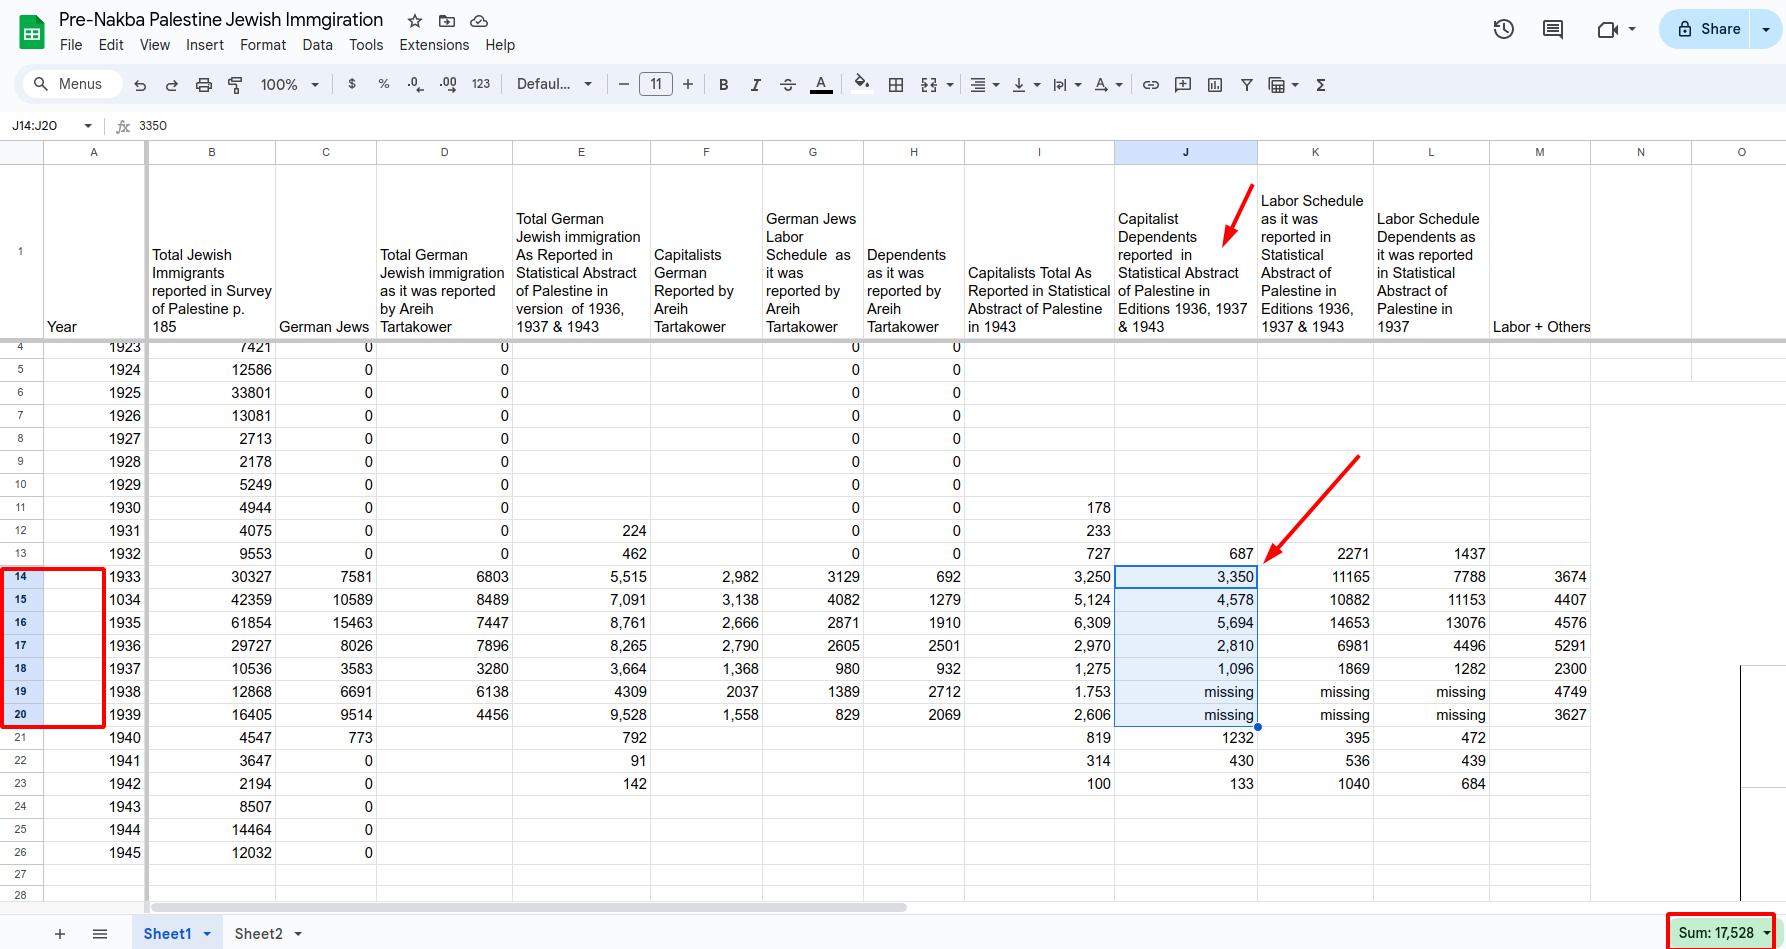Decrease font size minus button
The height and width of the screenshot is (949, 1786).
(624, 85)
